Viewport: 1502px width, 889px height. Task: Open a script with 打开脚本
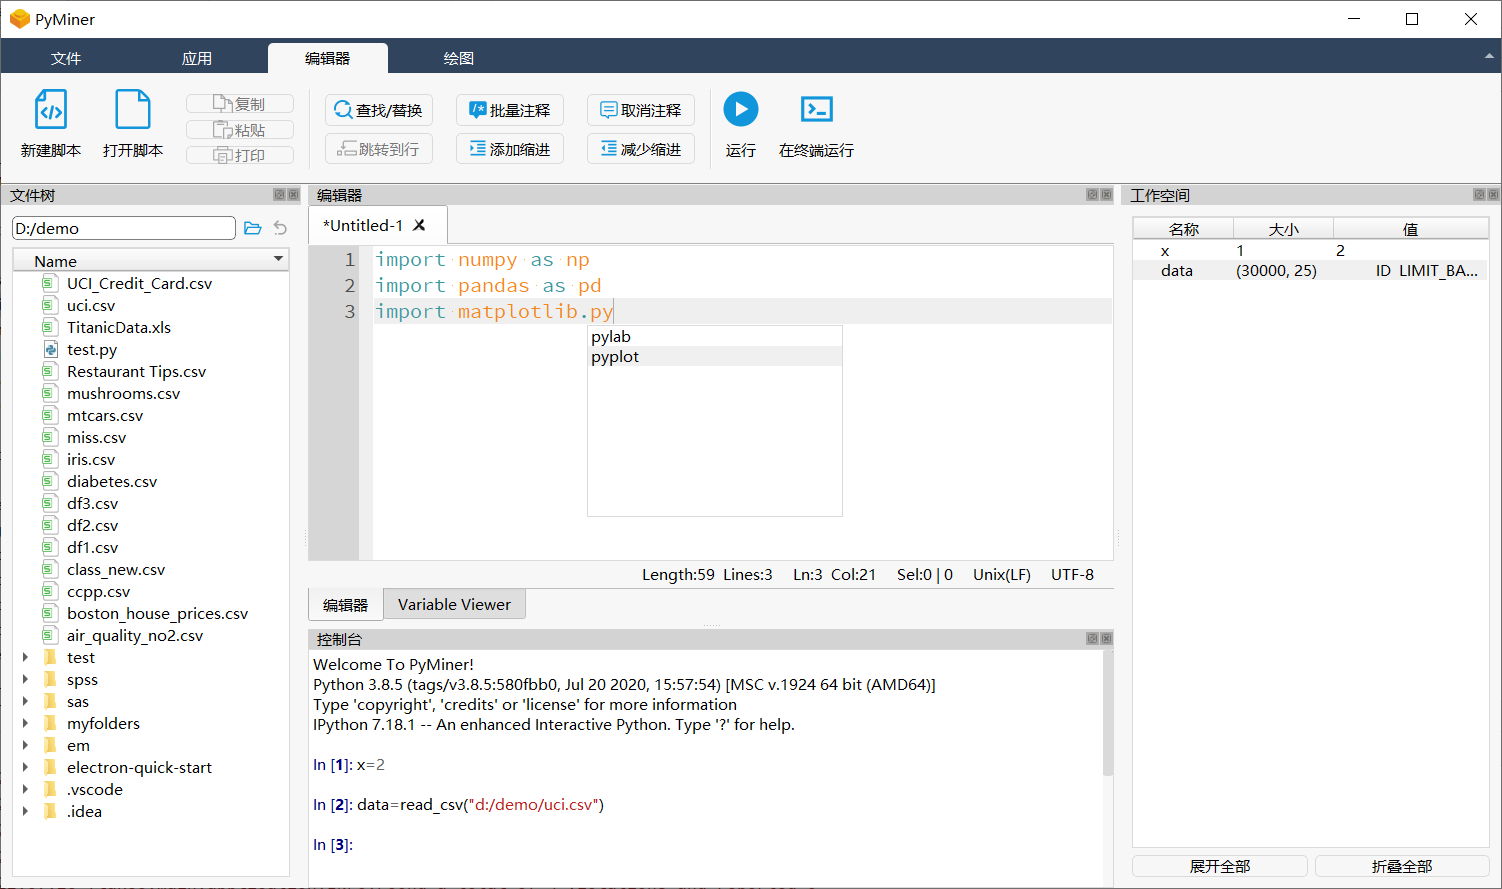point(133,123)
